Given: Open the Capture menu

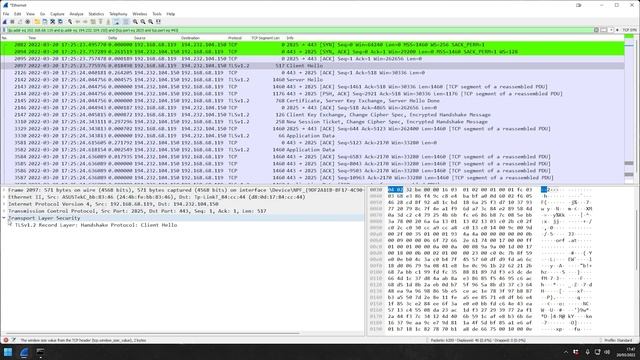Looking at the screenshot, I should pyautogui.click(x=57, y=14).
